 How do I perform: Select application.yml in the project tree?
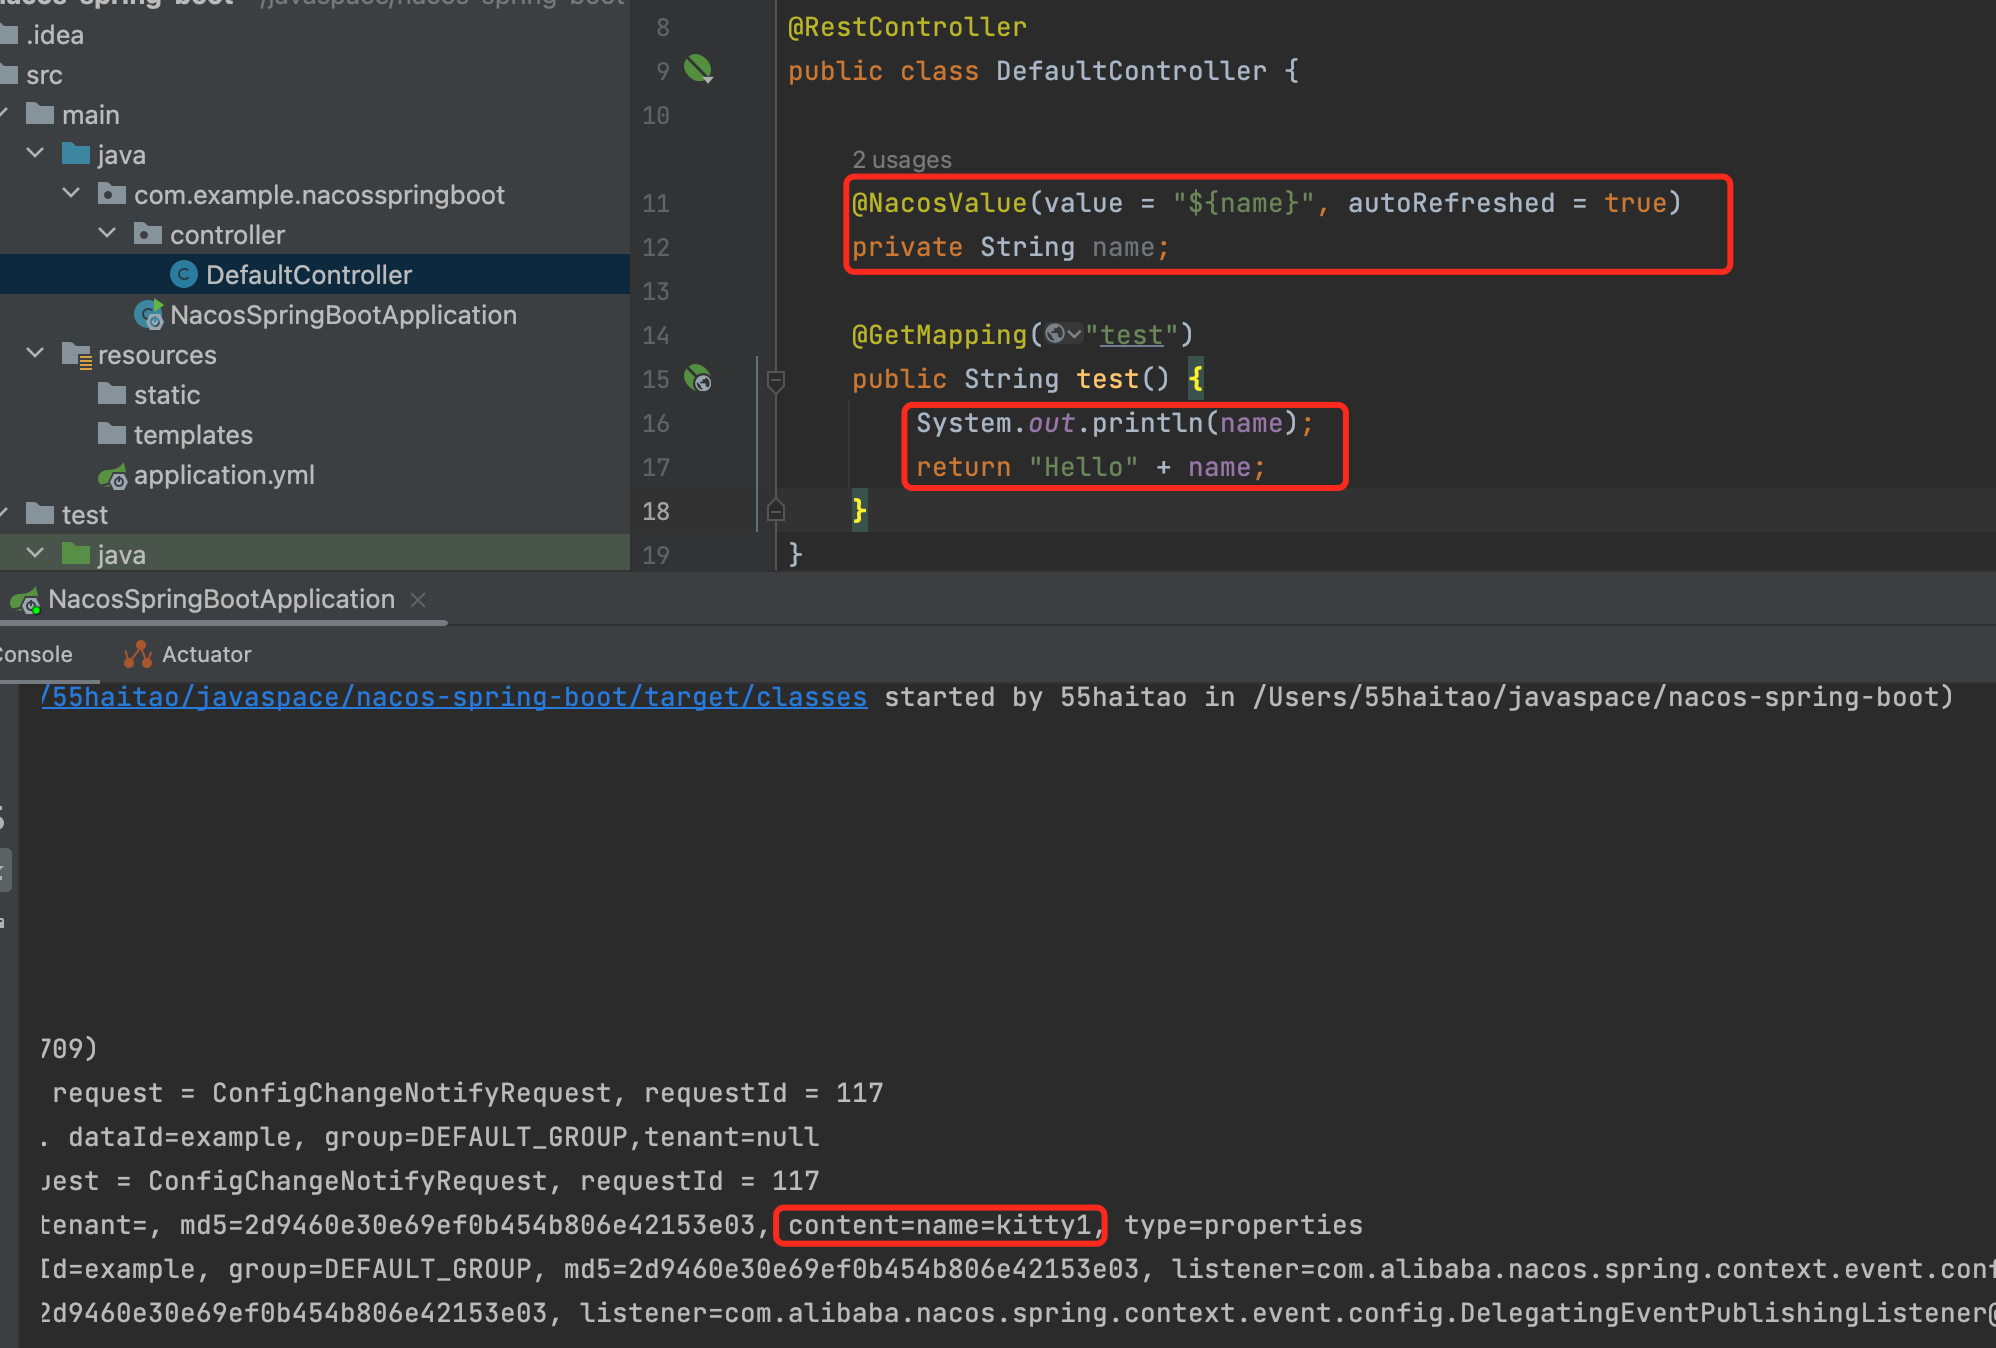(x=224, y=475)
